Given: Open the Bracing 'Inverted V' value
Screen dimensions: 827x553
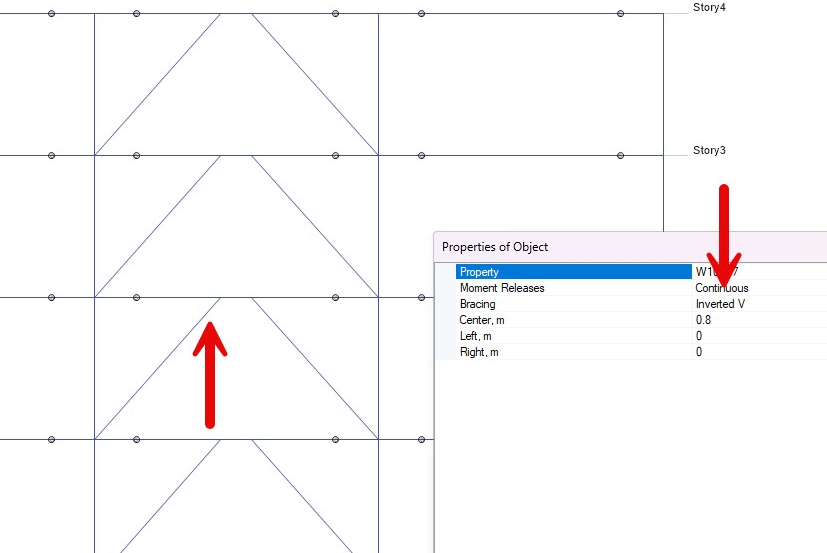Looking at the screenshot, I should coord(720,304).
